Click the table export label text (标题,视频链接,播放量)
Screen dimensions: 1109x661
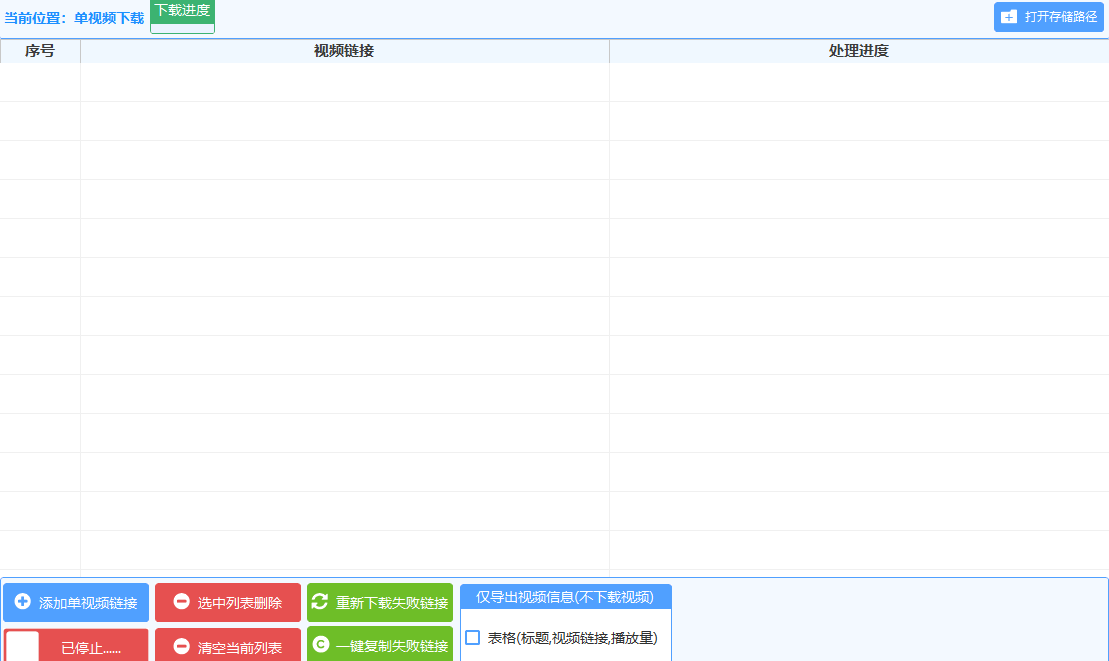pos(572,638)
